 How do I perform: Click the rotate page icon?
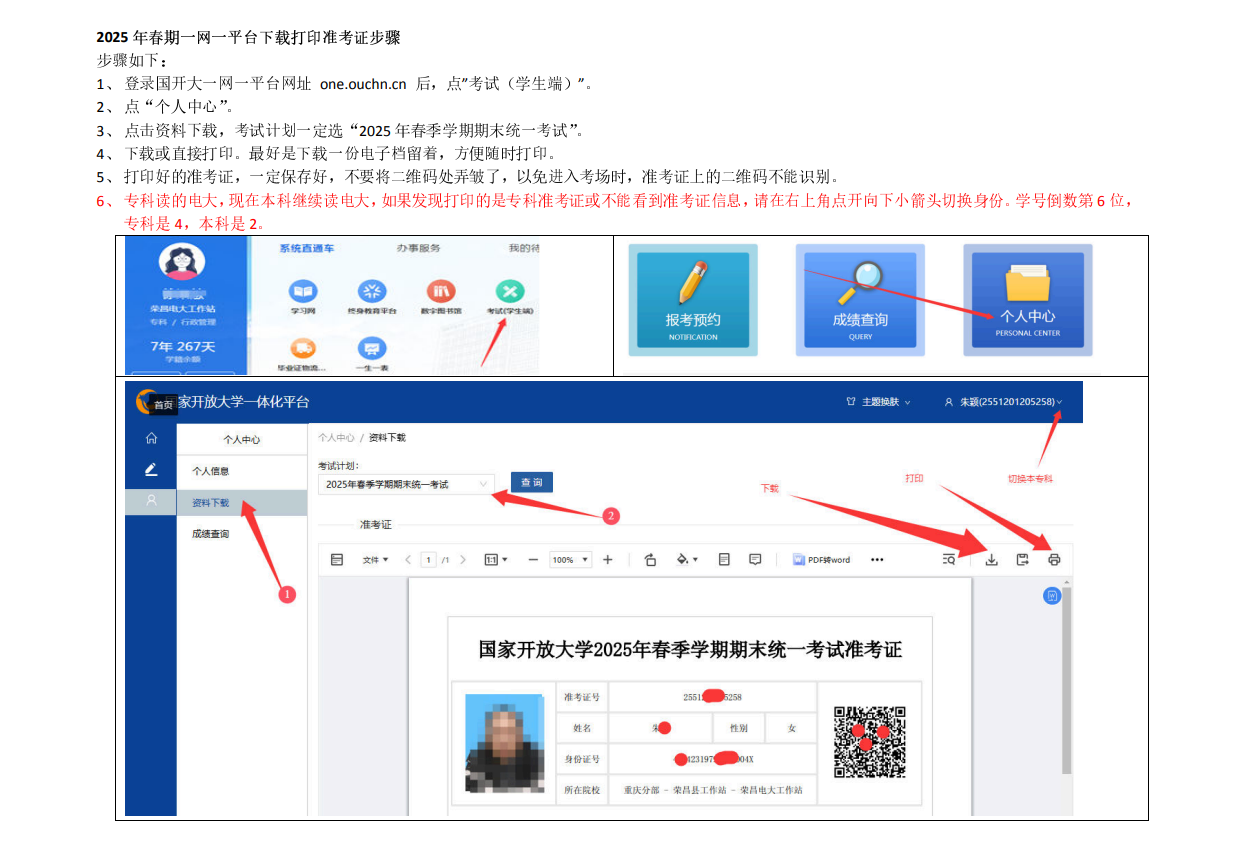click(x=650, y=560)
